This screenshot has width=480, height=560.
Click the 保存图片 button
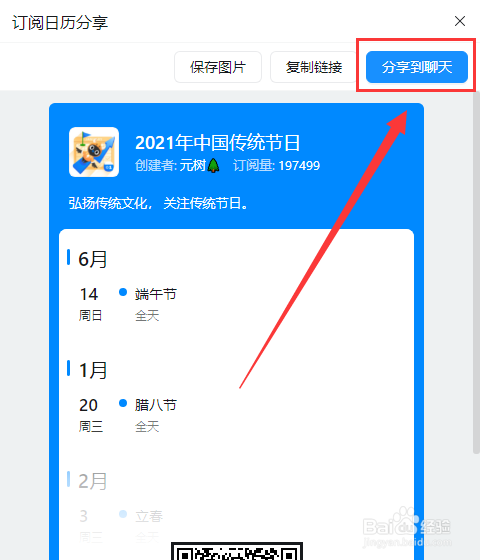(x=218, y=67)
